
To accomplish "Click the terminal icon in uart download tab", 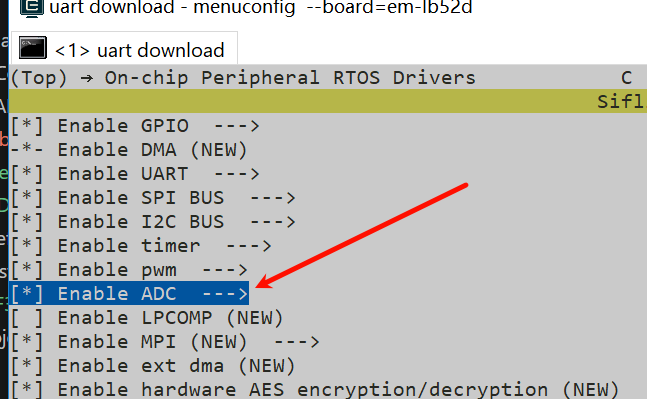I will point(33,48).
